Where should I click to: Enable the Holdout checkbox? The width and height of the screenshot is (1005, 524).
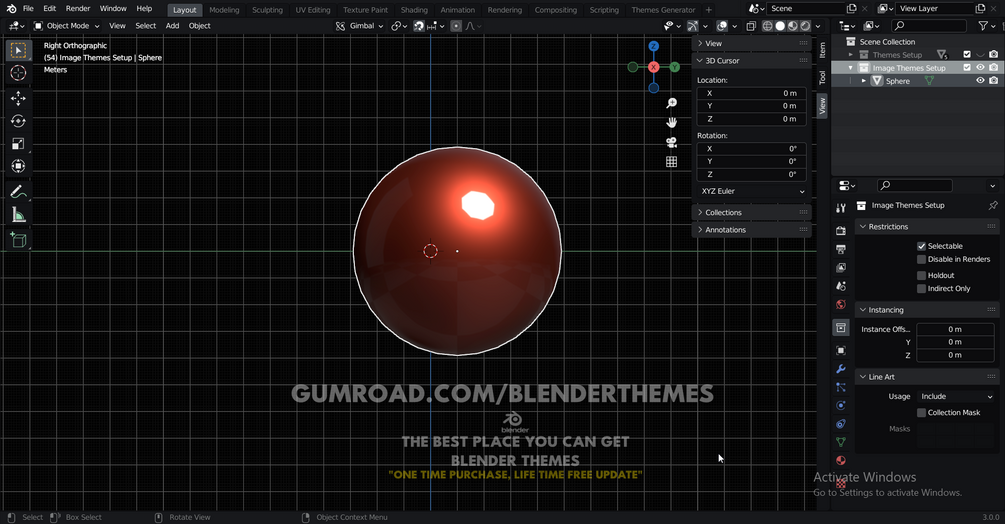(921, 275)
